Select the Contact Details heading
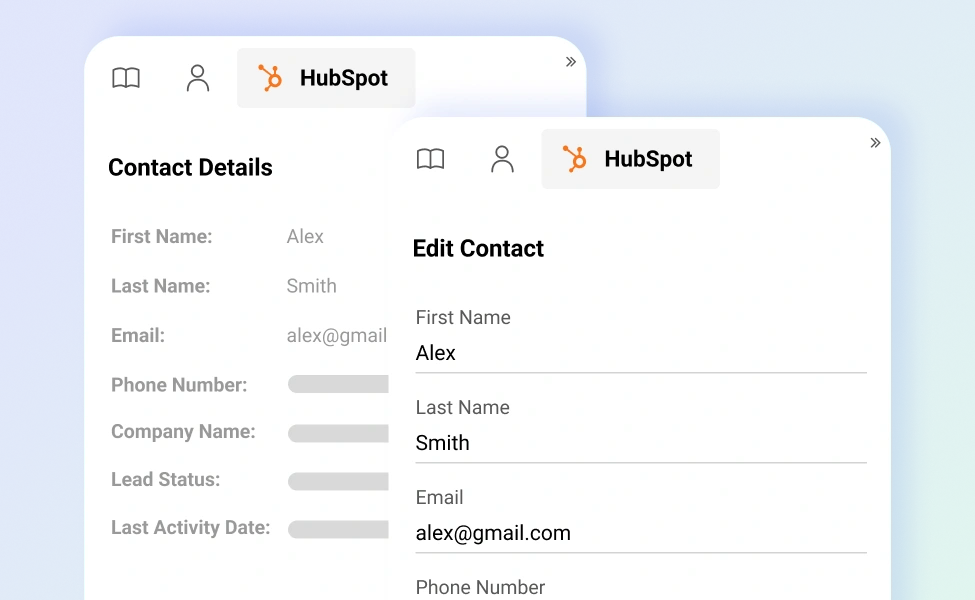The image size is (975, 600). coord(190,168)
